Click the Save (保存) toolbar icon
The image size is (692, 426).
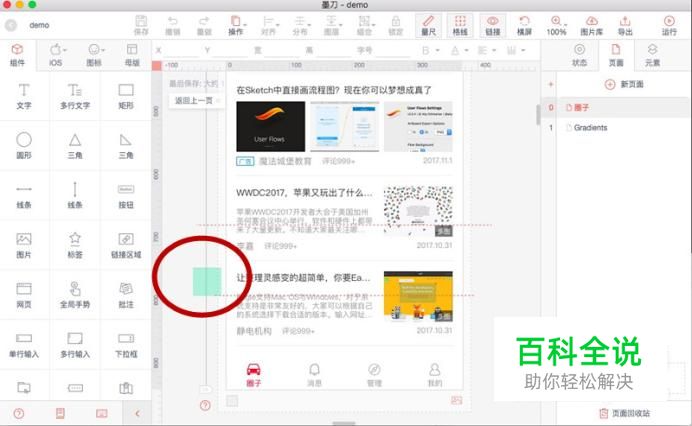(141, 25)
